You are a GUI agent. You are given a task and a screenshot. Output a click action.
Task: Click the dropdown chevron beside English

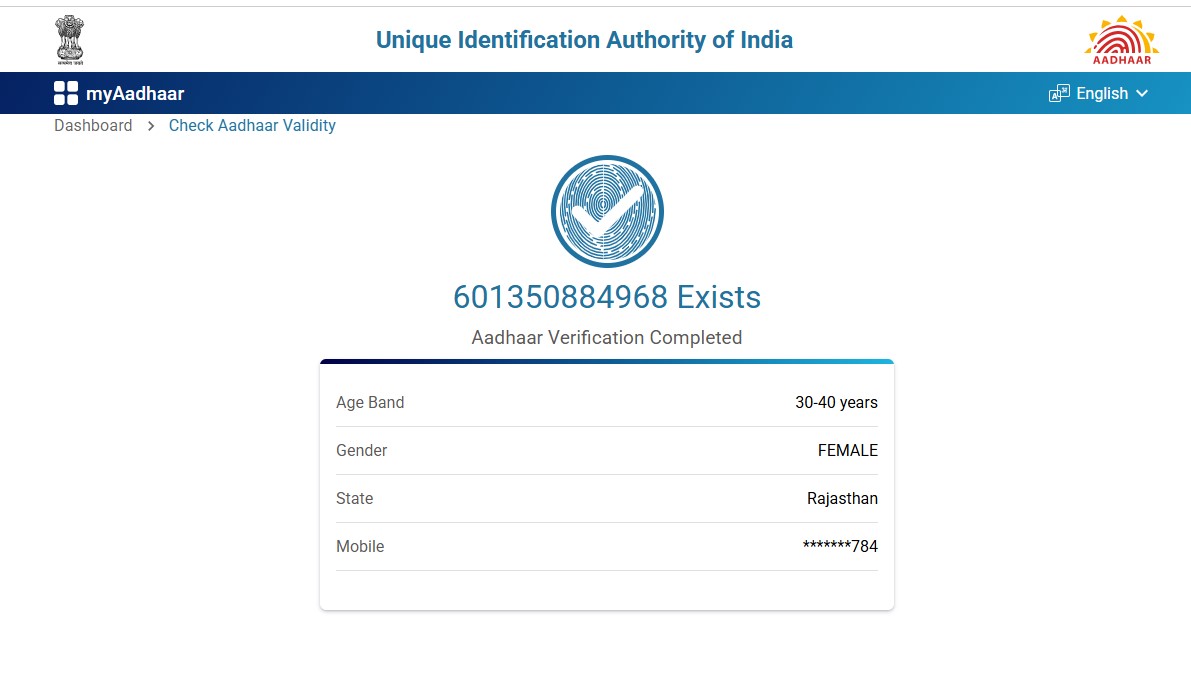pyautogui.click(x=1142, y=94)
